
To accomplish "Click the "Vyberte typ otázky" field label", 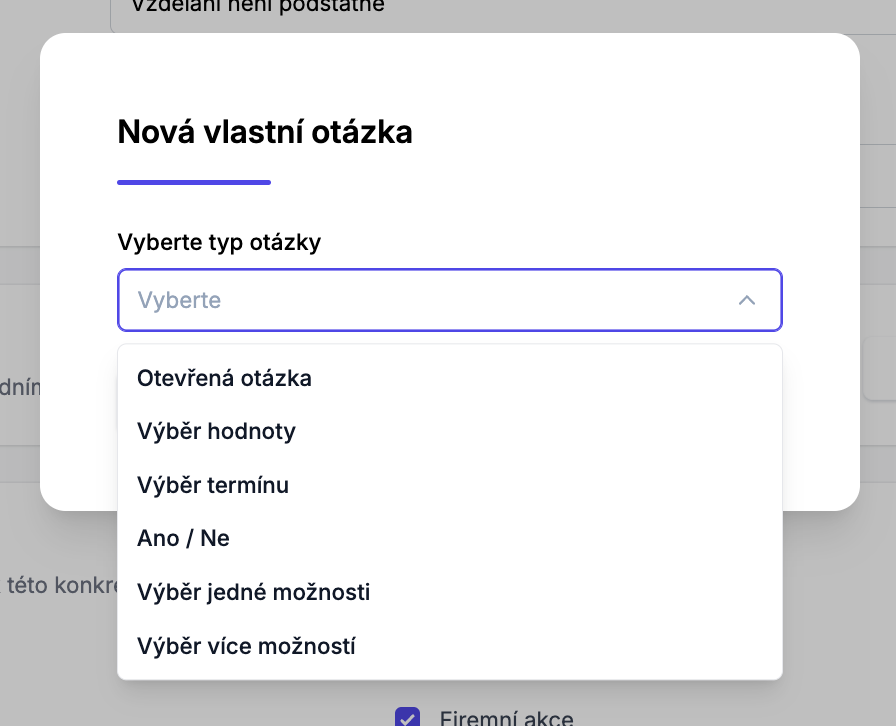I will pos(219,242).
